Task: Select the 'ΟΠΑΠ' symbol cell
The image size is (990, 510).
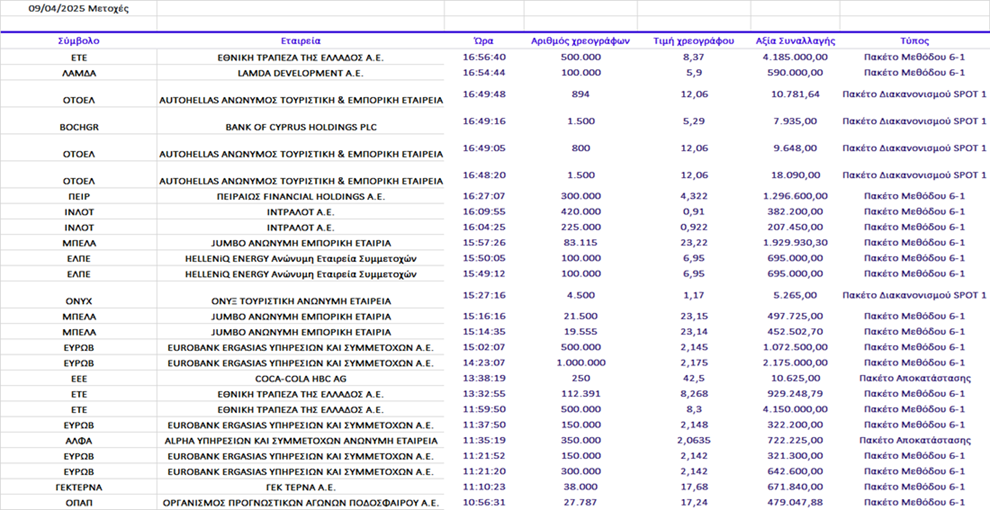Action: pyautogui.click(x=78, y=502)
